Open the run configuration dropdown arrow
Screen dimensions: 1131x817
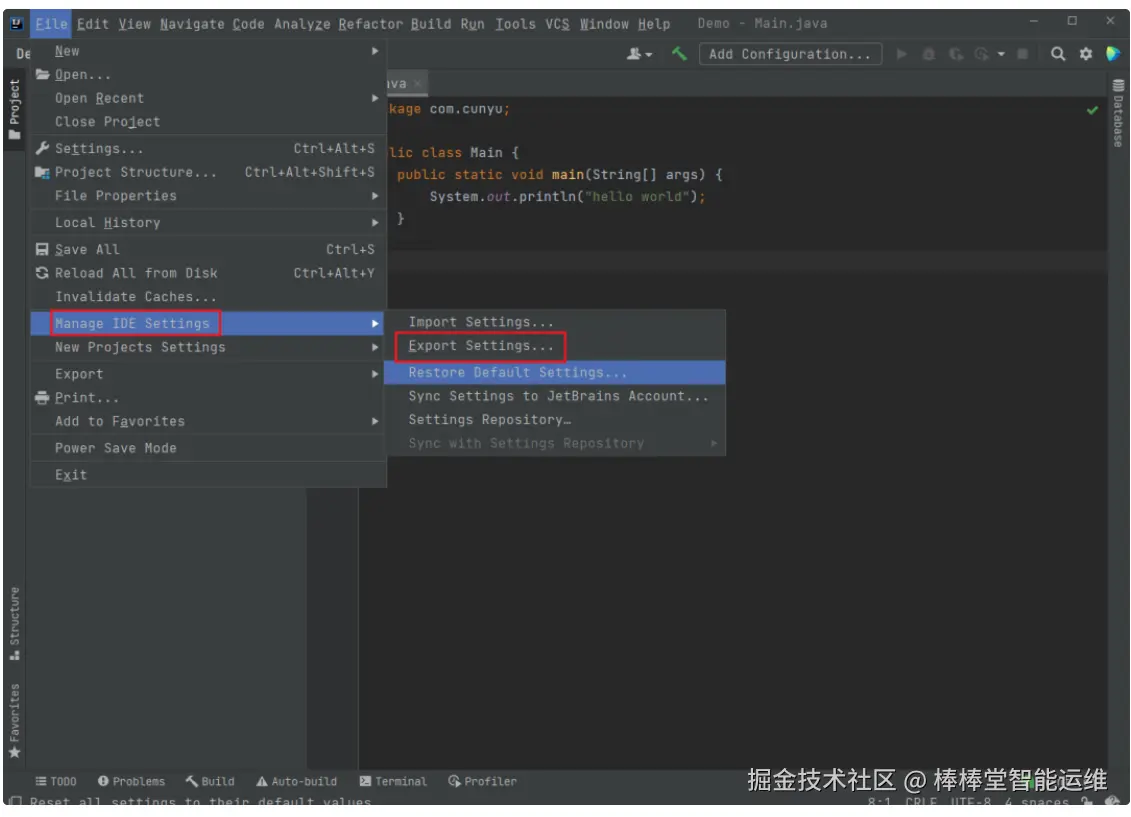click(x=1001, y=54)
